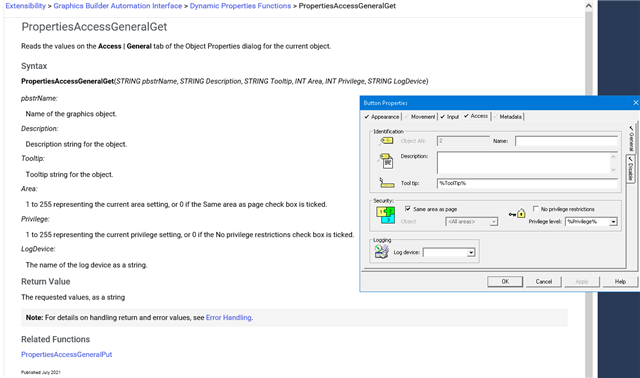Click Cancel in Button Properties dialog
This screenshot has width=640, height=378.
tap(543, 282)
